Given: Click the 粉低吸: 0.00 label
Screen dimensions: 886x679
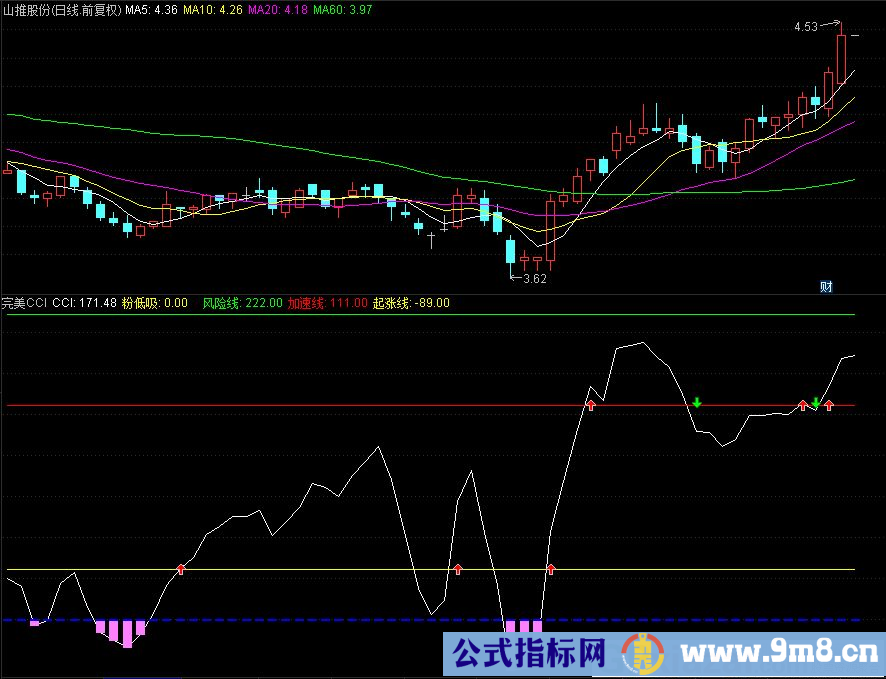Looking at the screenshot, I should pyautogui.click(x=155, y=303).
